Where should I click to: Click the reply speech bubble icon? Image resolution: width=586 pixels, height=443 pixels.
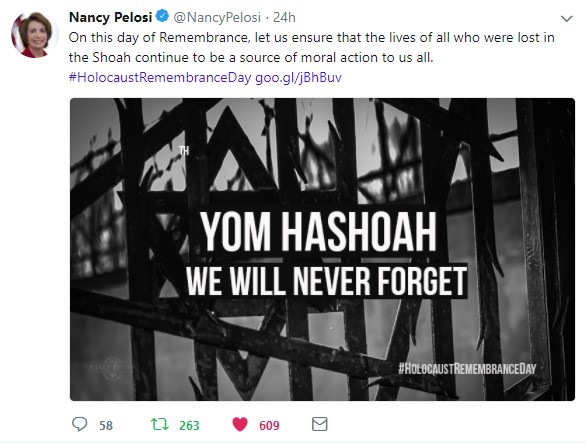click(x=79, y=424)
